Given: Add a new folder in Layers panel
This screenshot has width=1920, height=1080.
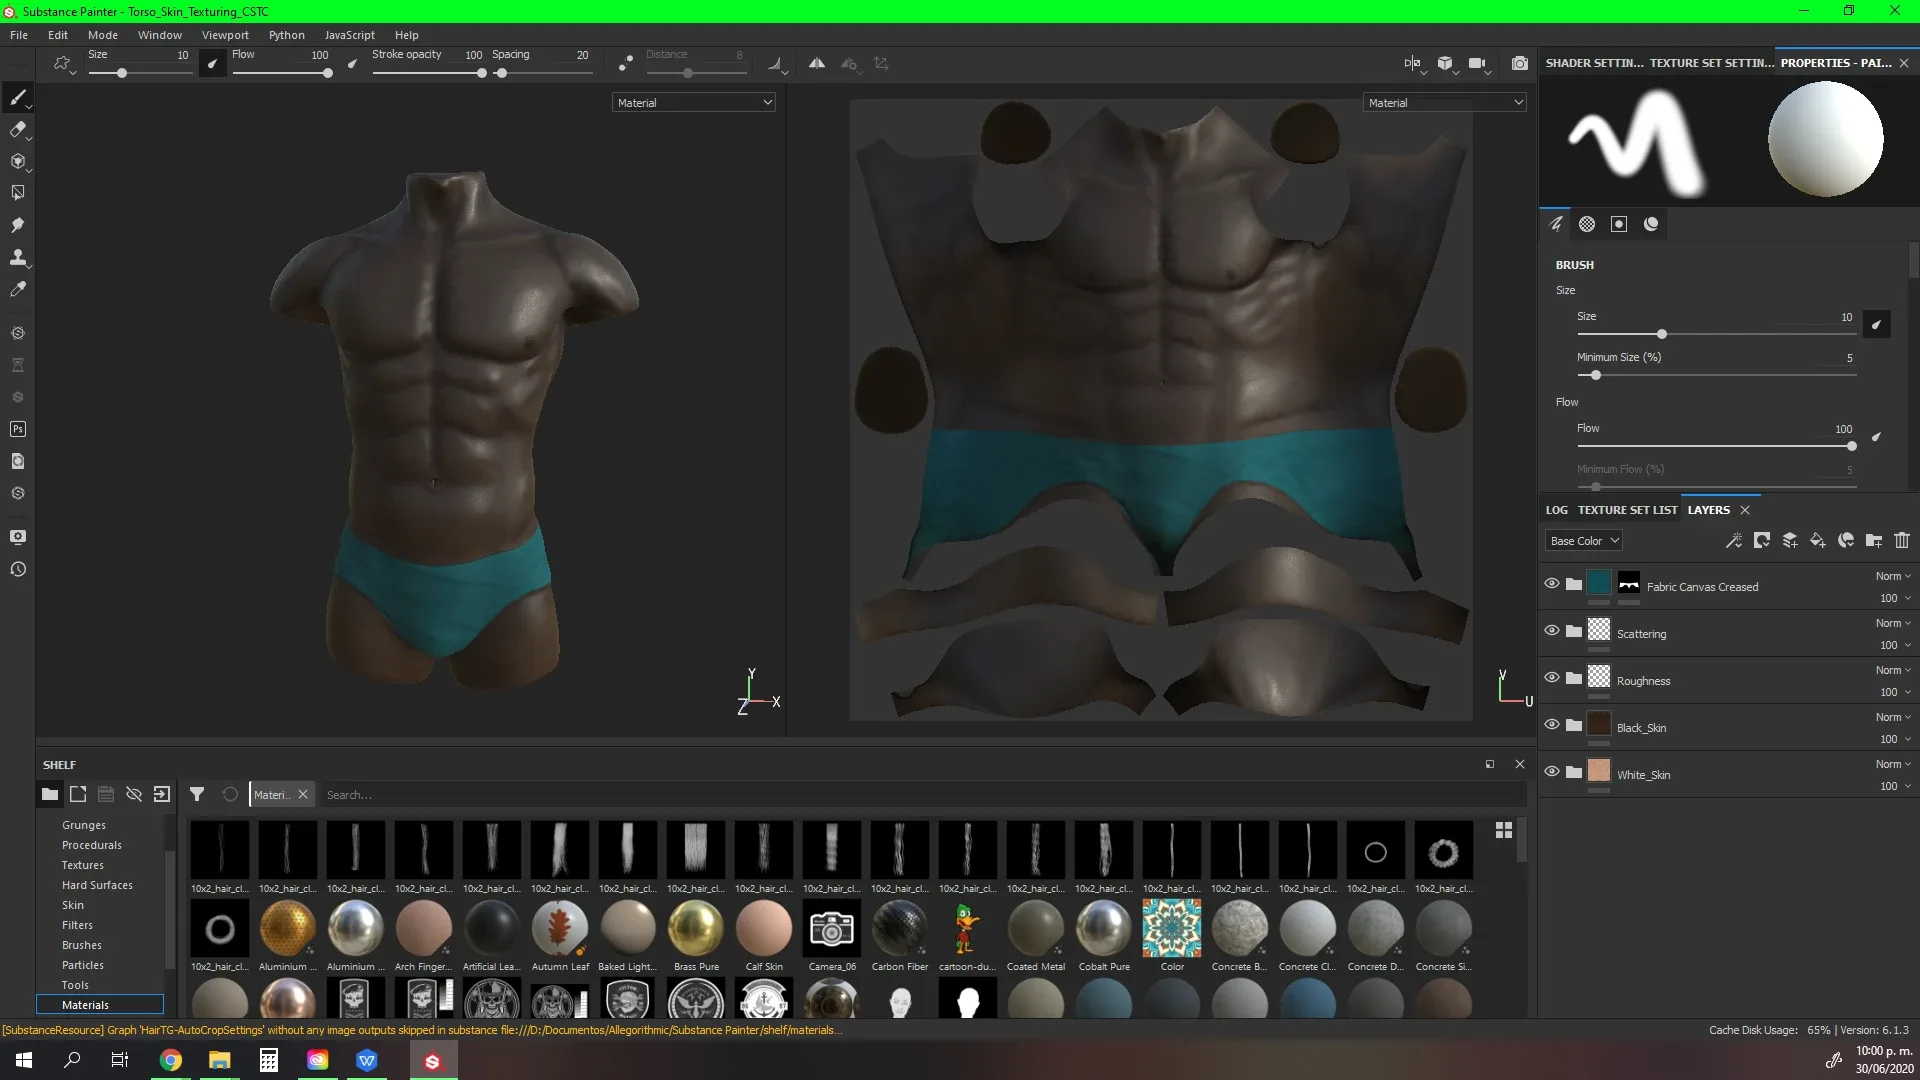Looking at the screenshot, I should (x=1874, y=540).
